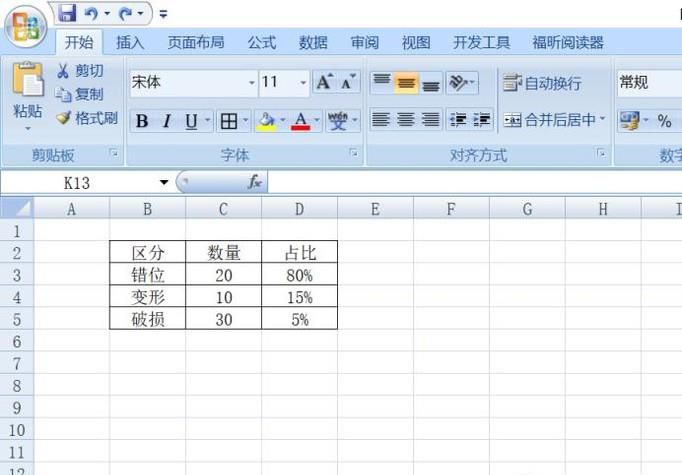This screenshot has width=682, height=475.
Task: Set top vertical alignment
Action: [382, 82]
